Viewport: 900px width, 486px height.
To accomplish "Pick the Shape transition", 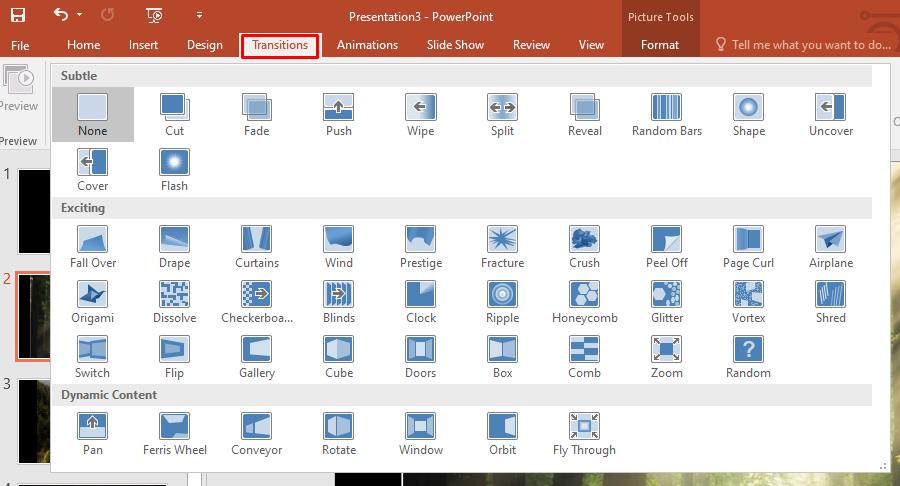I will 748,115.
